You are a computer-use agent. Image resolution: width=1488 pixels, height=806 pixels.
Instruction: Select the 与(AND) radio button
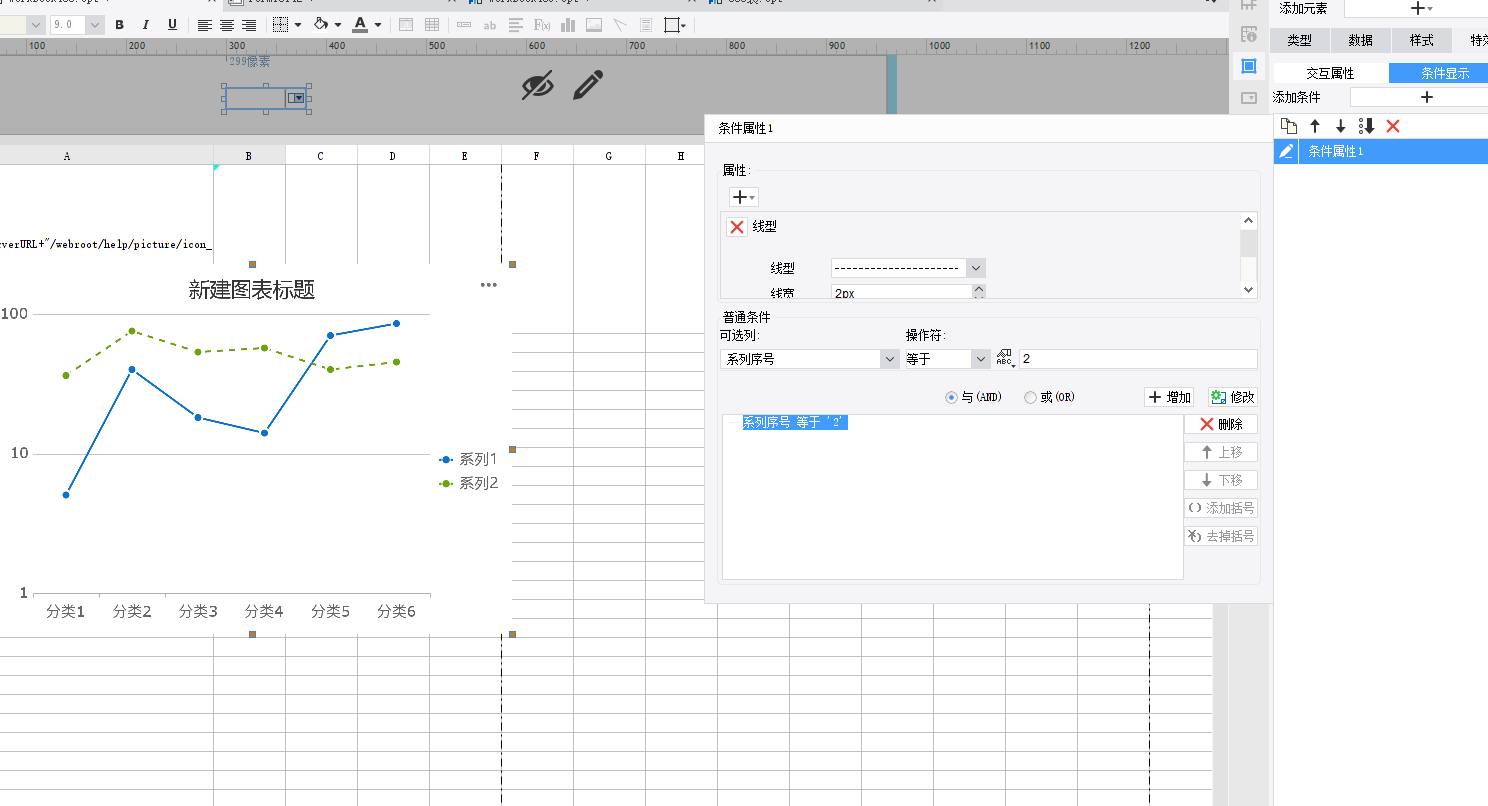point(951,397)
